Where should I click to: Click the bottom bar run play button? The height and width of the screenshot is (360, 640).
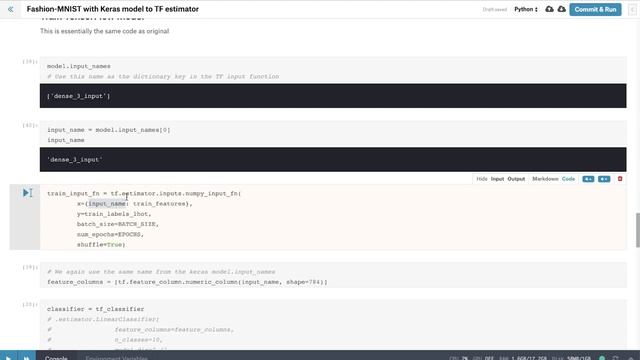point(8,358)
